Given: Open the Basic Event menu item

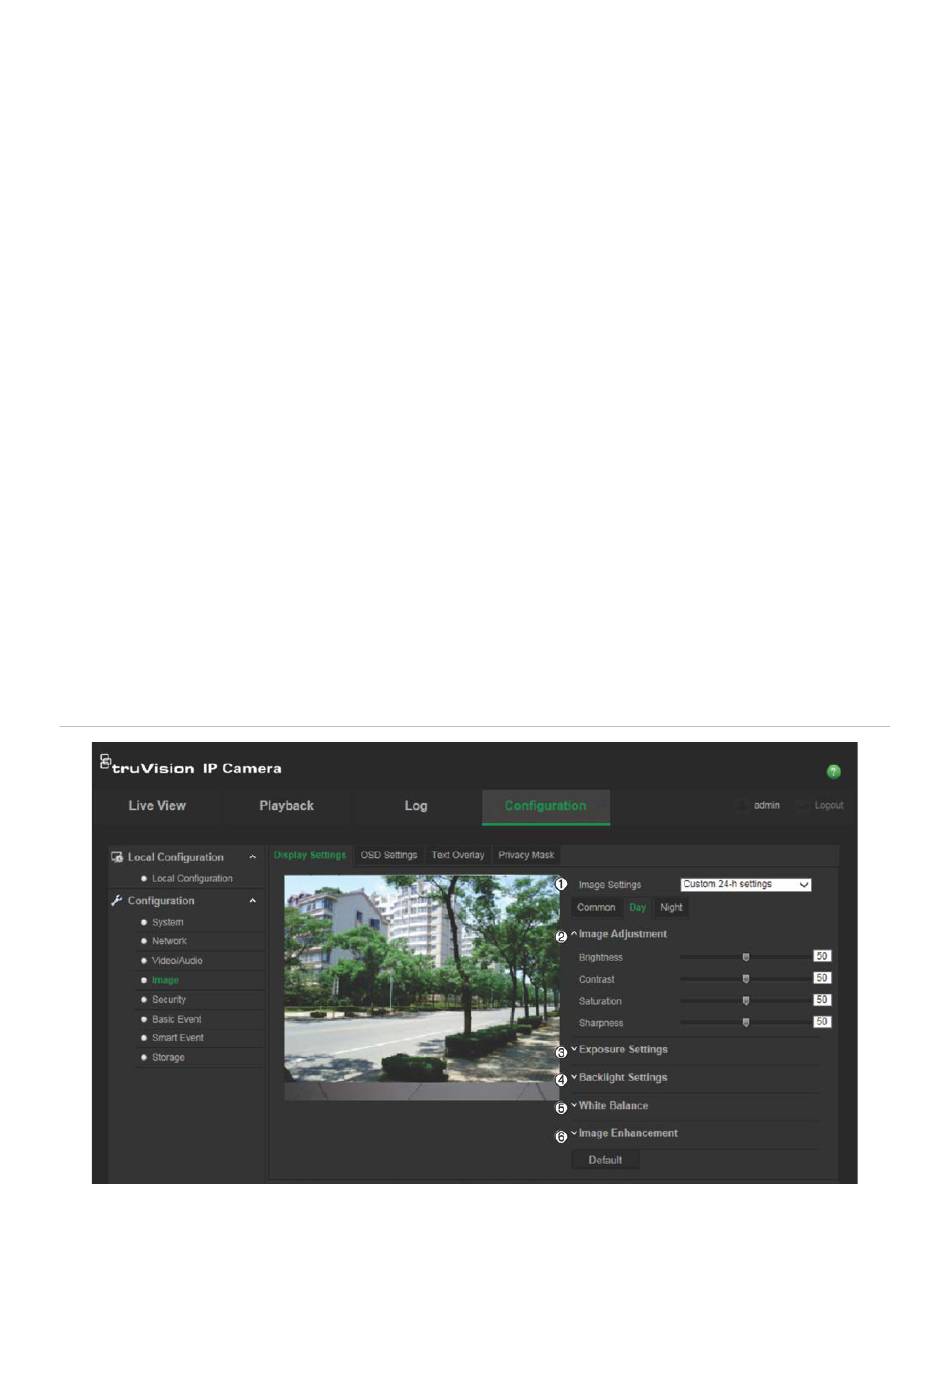Looking at the screenshot, I should [177, 1020].
